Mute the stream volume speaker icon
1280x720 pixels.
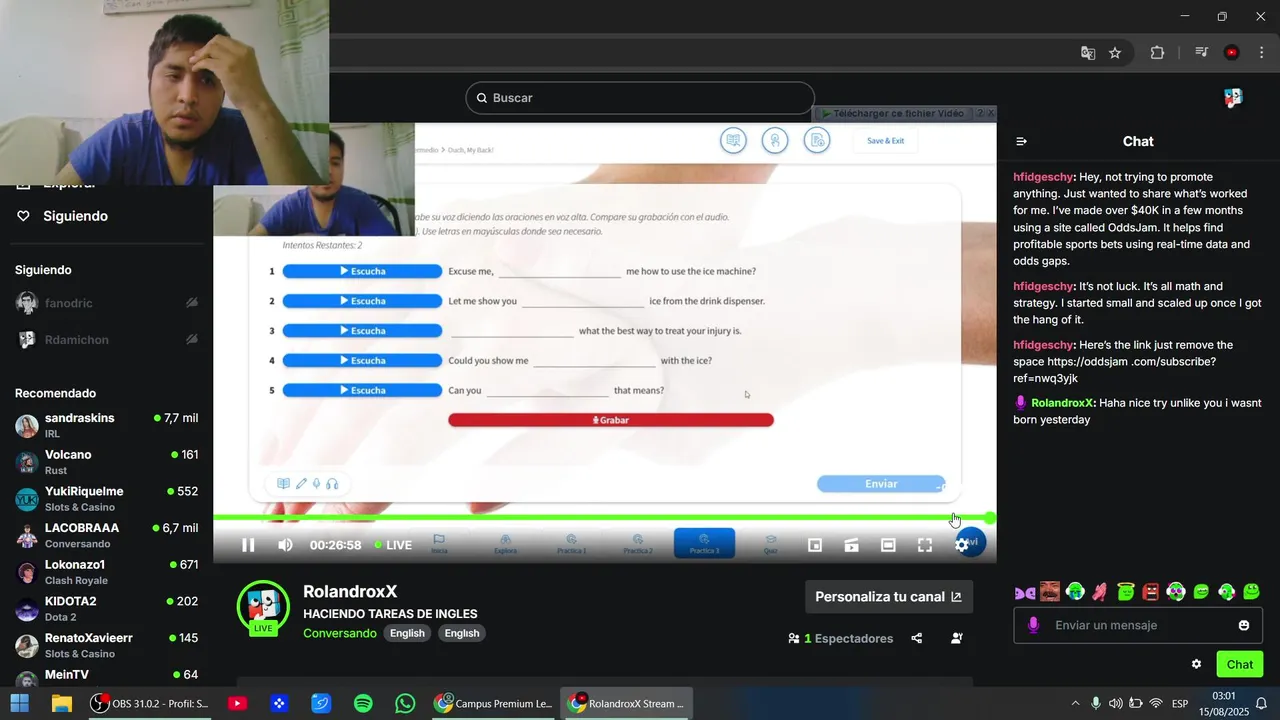pyautogui.click(x=285, y=545)
